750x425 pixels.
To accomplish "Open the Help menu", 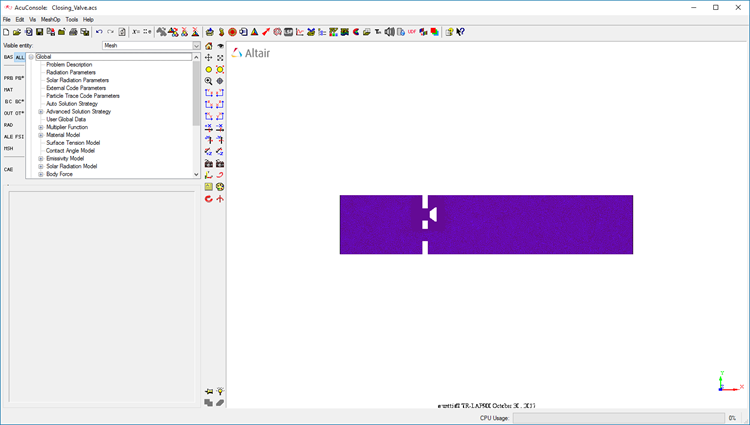I will pos(88,20).
